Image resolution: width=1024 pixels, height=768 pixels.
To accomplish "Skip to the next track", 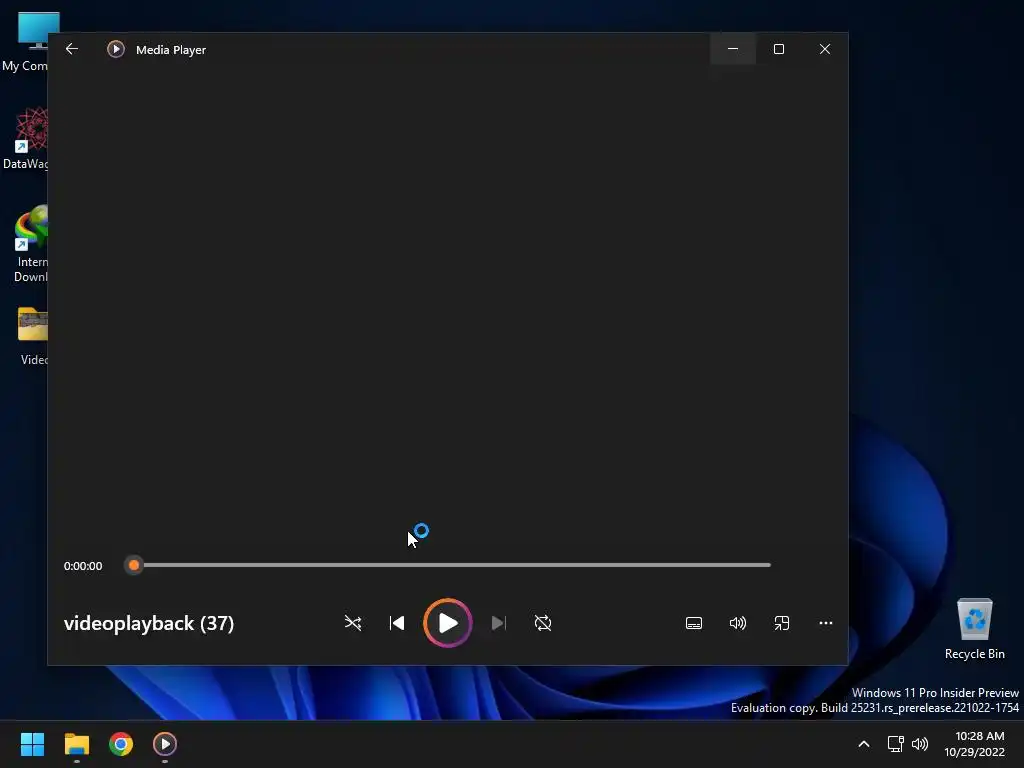I will [498, 623].
